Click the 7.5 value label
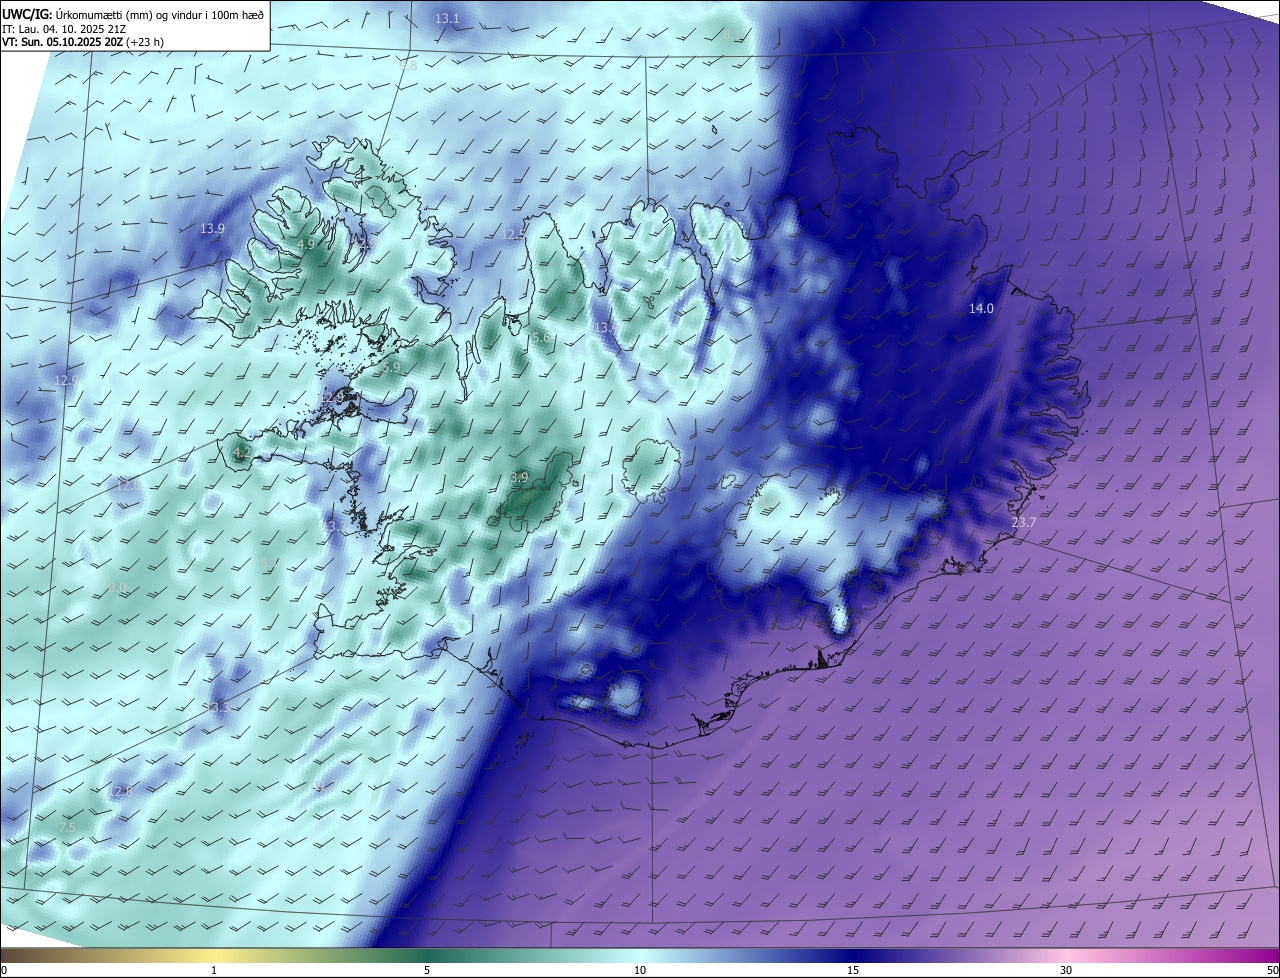This screenshot has height=978, width=1280. click(x=67, y=828)
